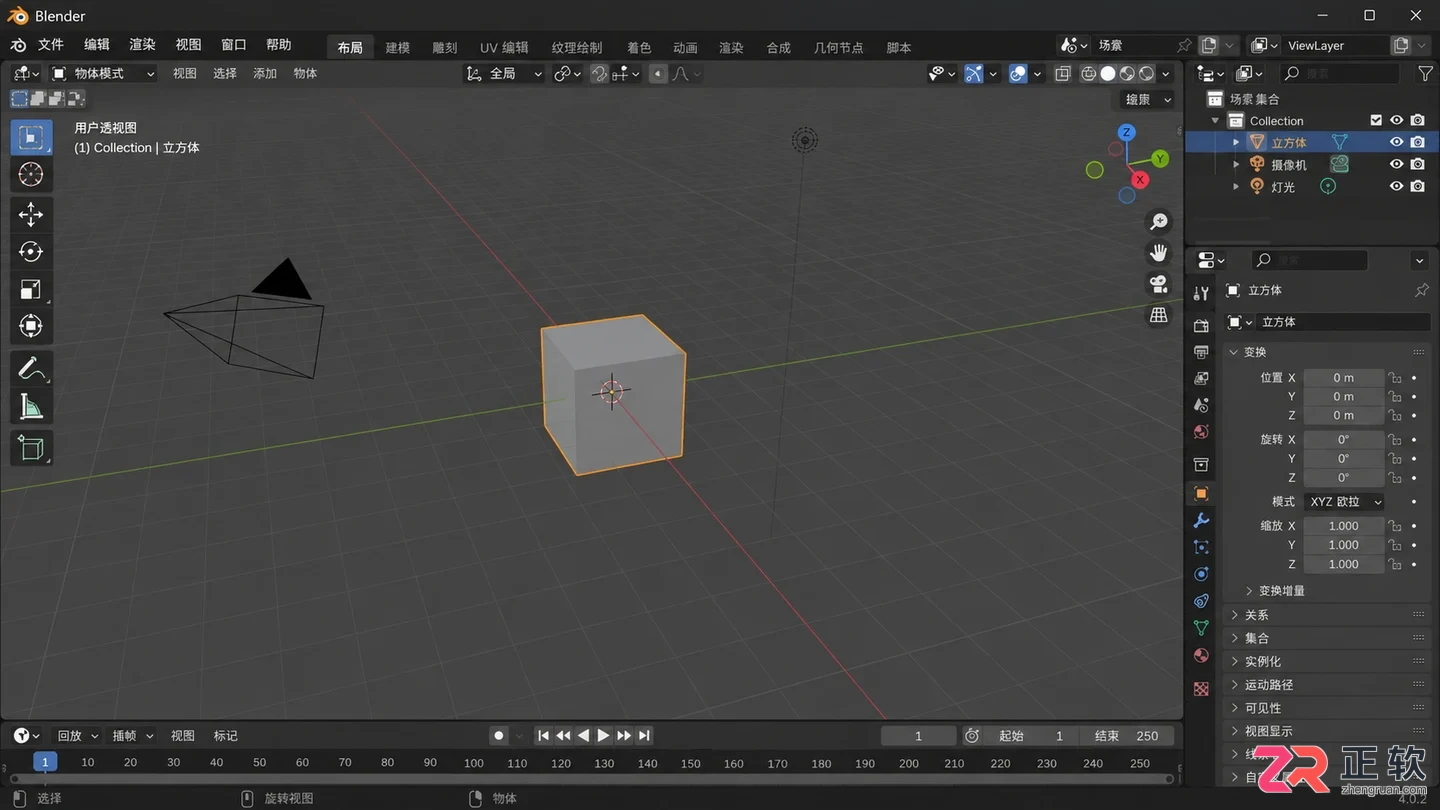Activate the Annotate pencil tool

coord(31,369)
